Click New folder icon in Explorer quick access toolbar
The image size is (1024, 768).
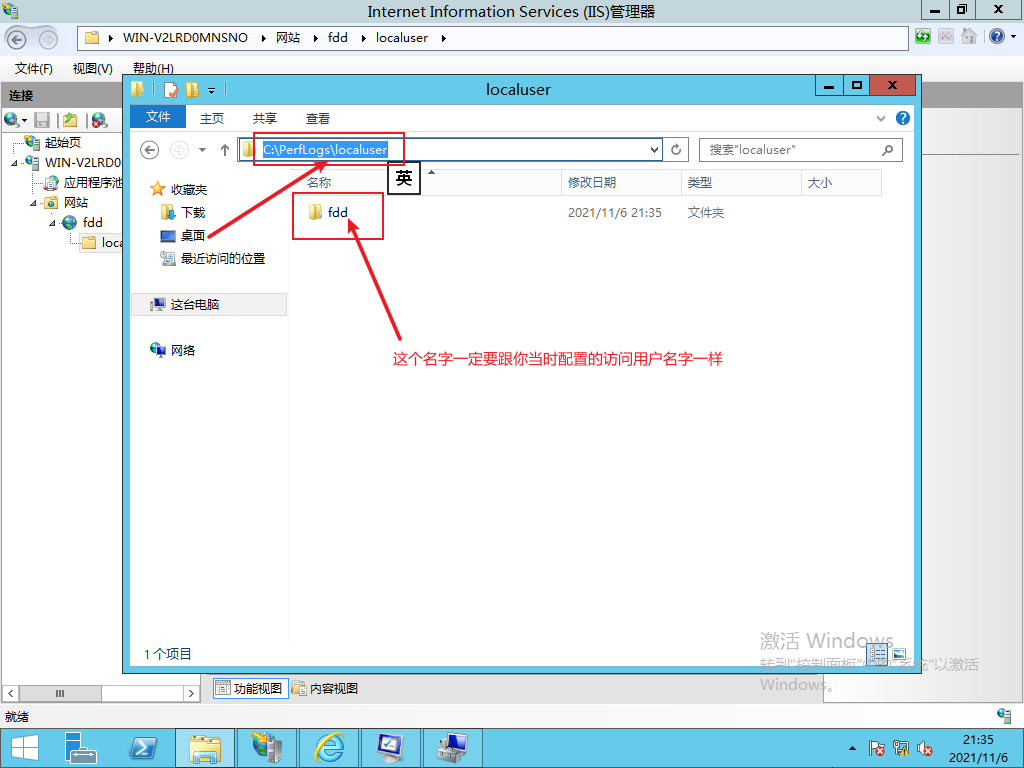tap(193, 89)
